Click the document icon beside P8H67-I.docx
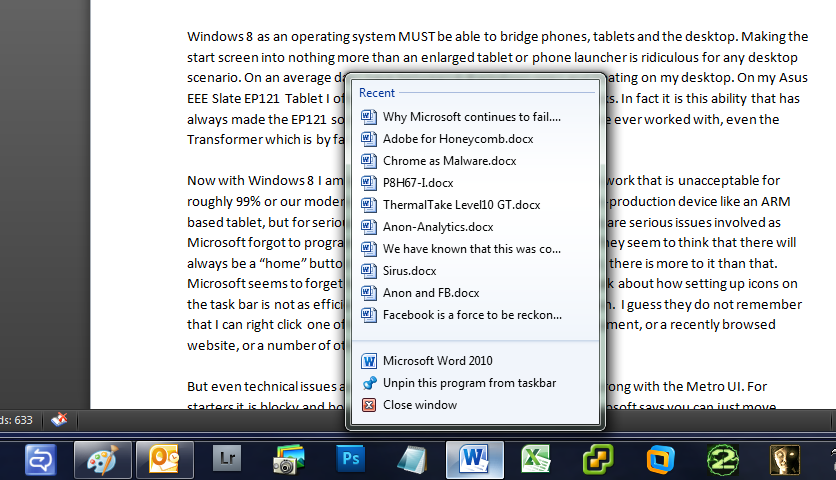The image size is (836, 480). [369, 183]
